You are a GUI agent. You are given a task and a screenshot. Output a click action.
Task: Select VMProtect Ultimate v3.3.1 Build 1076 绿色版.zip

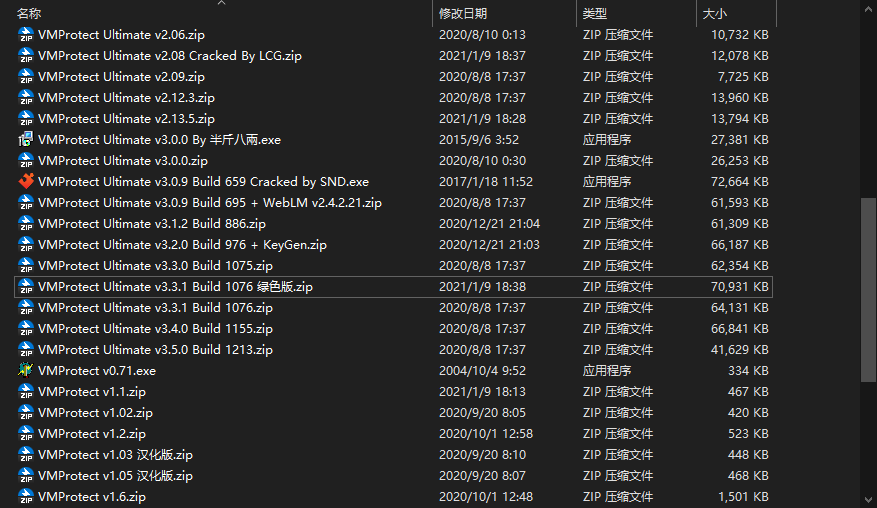(175, 287)
